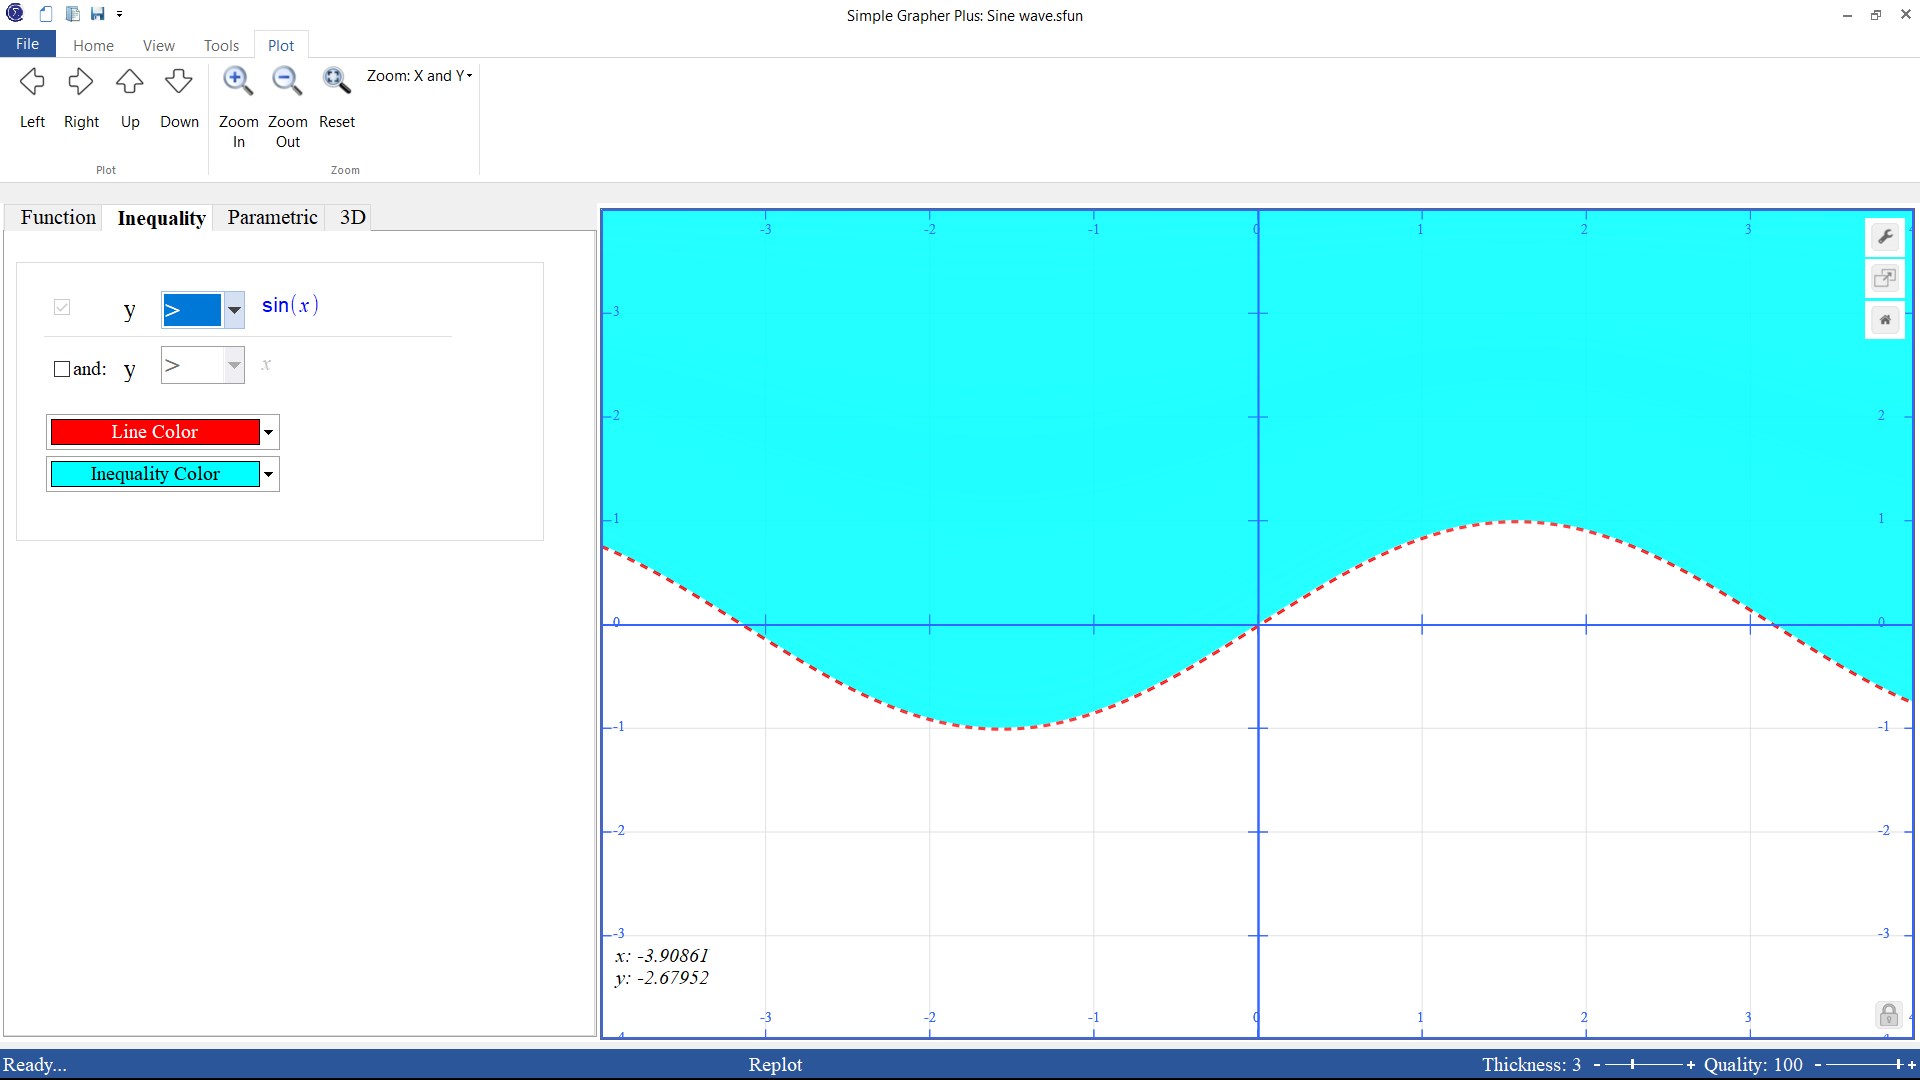The image size is (1920, 1080).
Task: Click the Left pan arrow icon
Action: [32, 82]
